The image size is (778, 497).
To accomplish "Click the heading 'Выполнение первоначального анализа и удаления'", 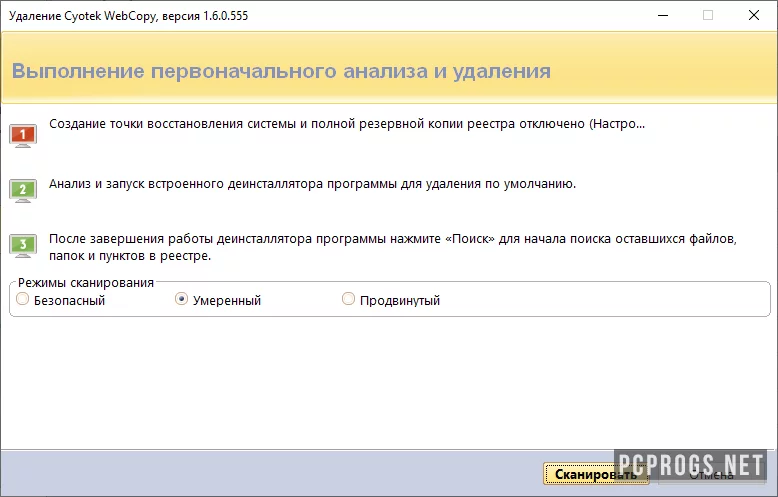I will 281,71.
